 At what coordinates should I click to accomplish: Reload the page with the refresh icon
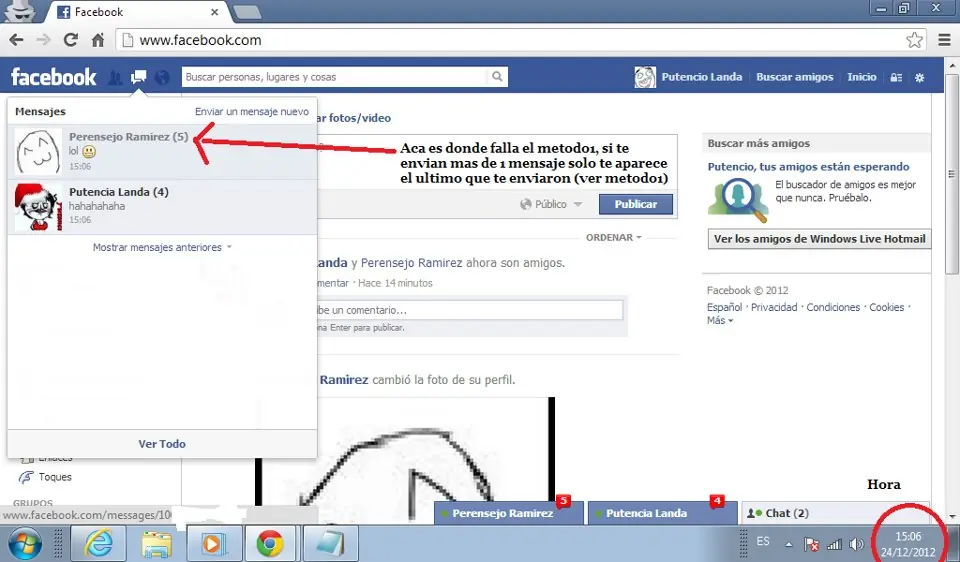(71, 40)
